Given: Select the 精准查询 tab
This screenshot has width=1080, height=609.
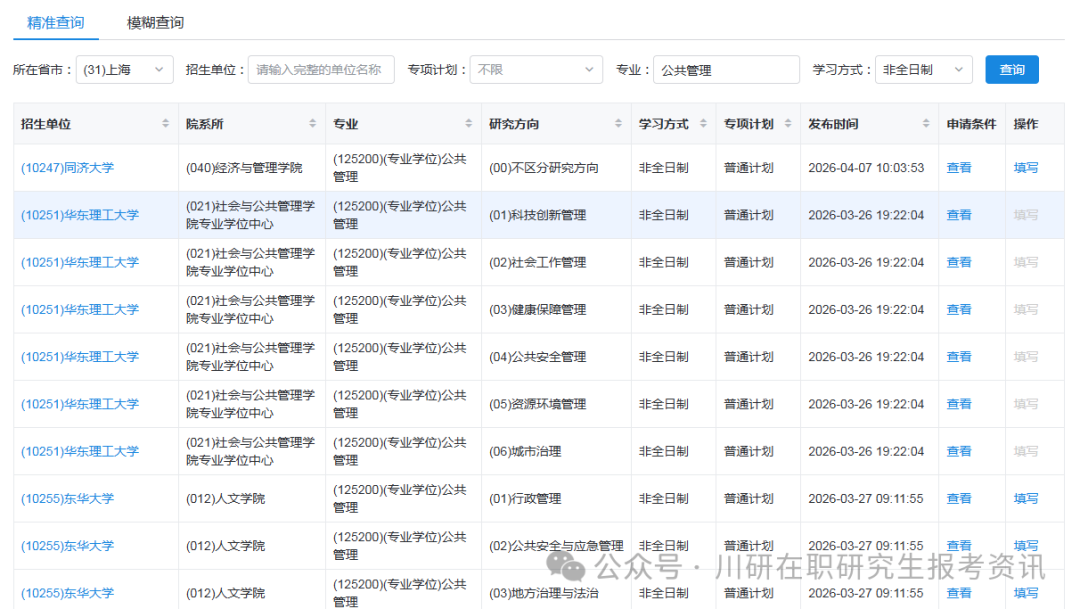Looking at the screenshot, I should pyautogui.click(x=55, y=21).
